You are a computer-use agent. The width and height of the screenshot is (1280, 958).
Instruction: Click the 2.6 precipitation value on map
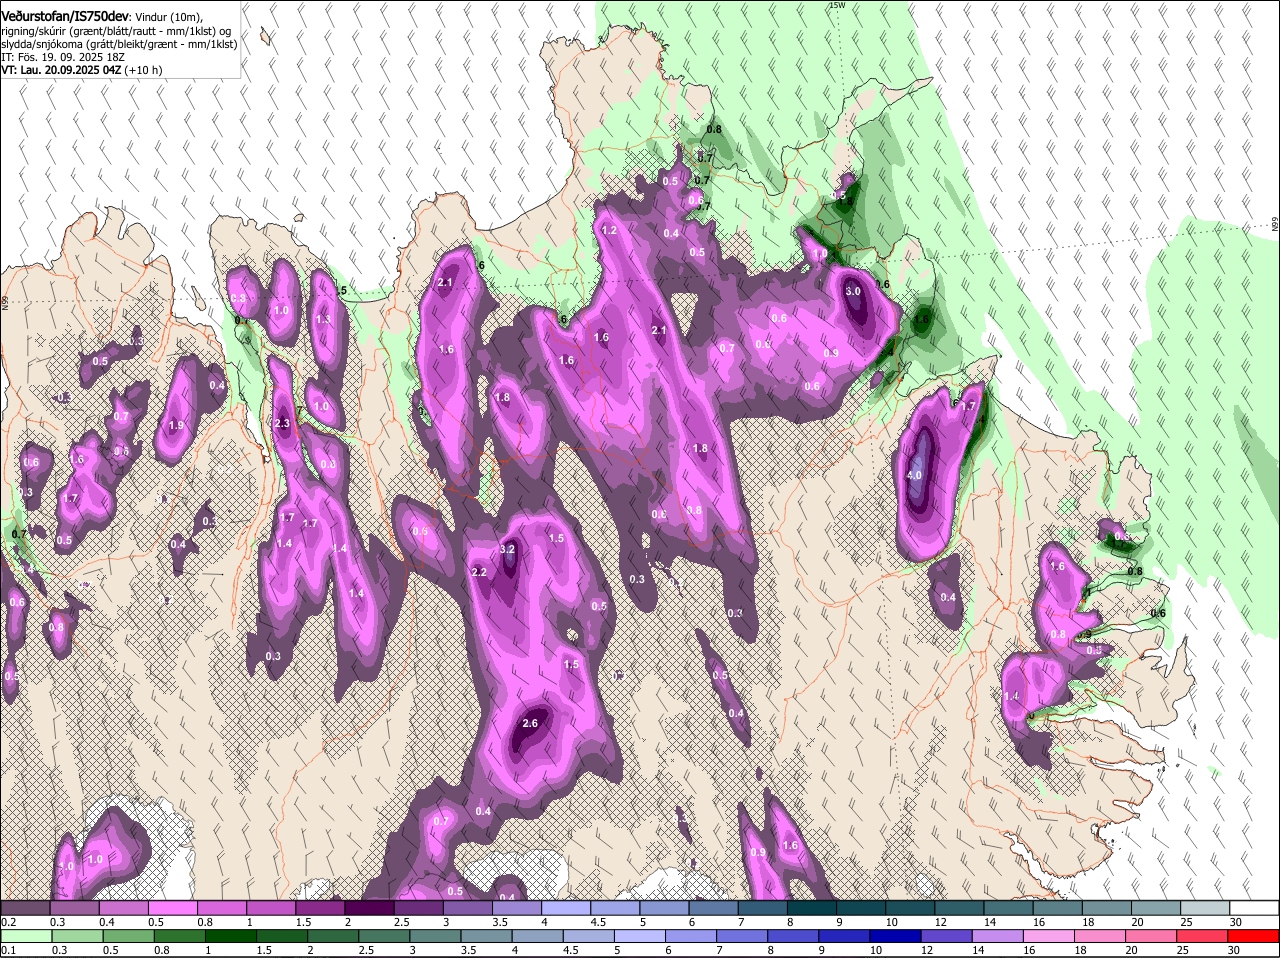coord(530,724)
